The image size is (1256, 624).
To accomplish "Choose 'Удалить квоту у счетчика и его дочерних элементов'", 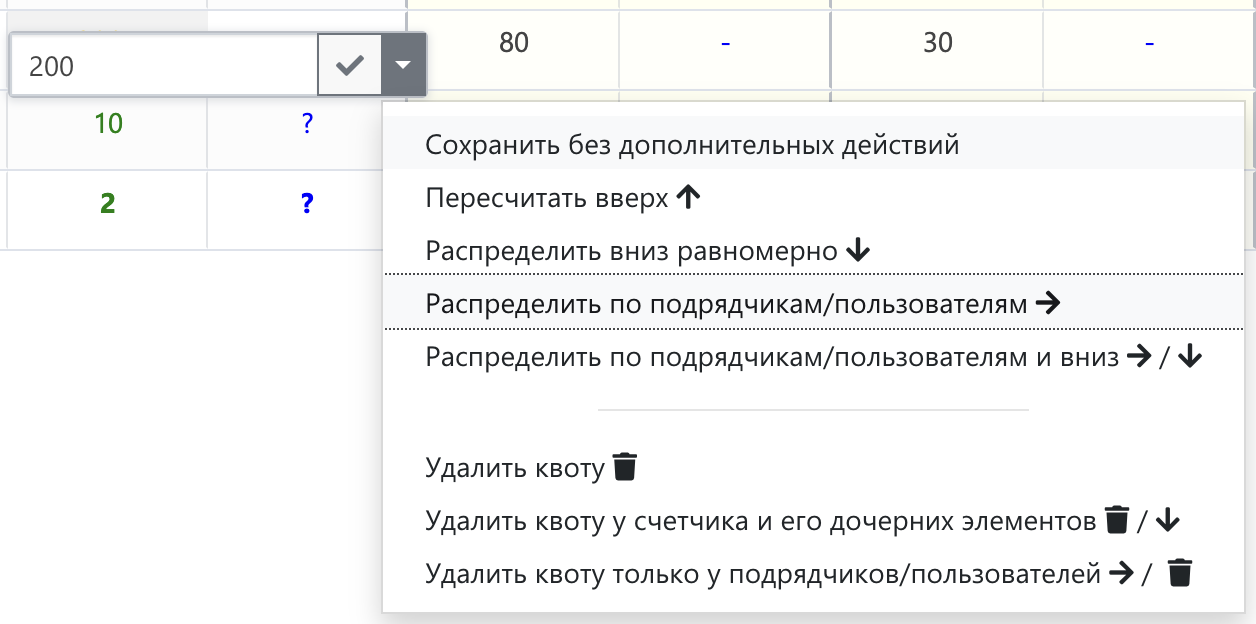I will click(x=814, y=520).
